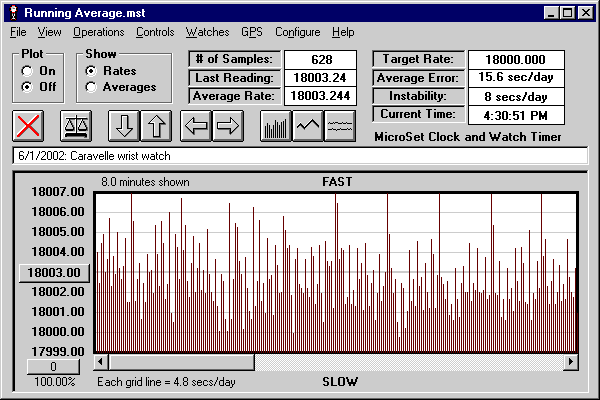Click 'Each grid line = 4.8 secs/day' text
Viewport: 600px width, 400px height.
(x=166, y=382)
